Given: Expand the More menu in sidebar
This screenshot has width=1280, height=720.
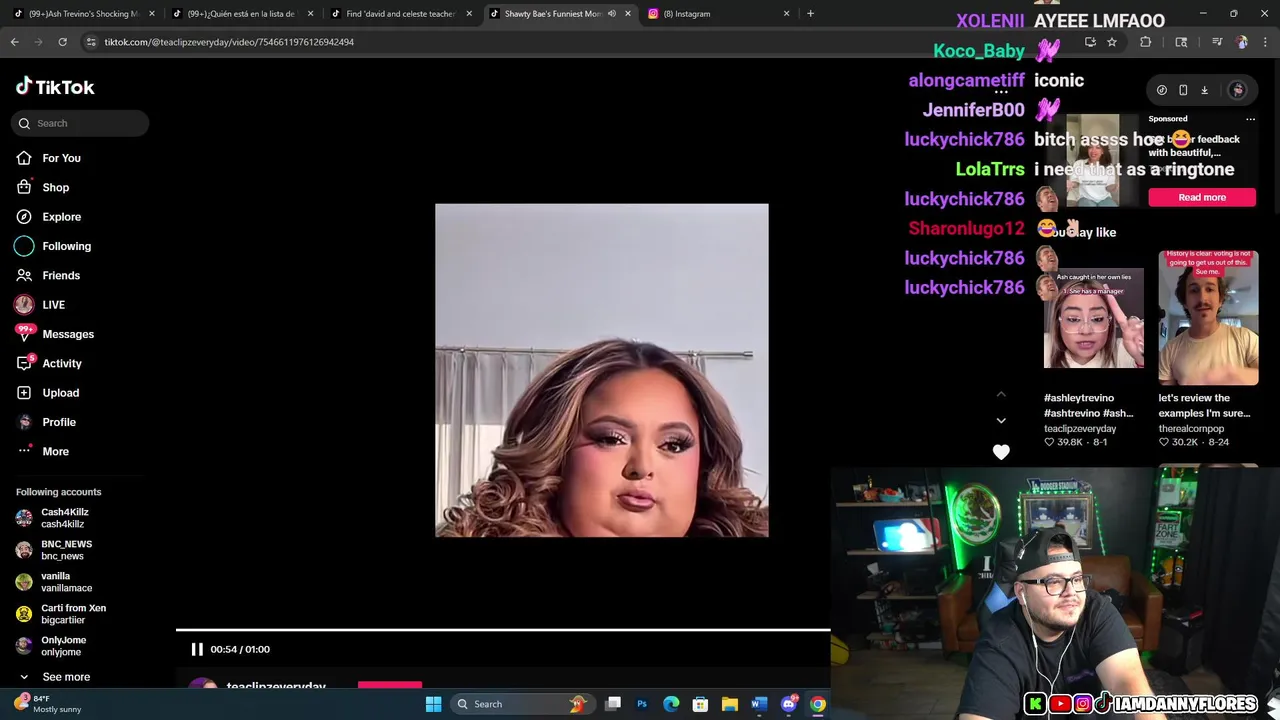Looking at the screenshot, I should pos(55,451).
